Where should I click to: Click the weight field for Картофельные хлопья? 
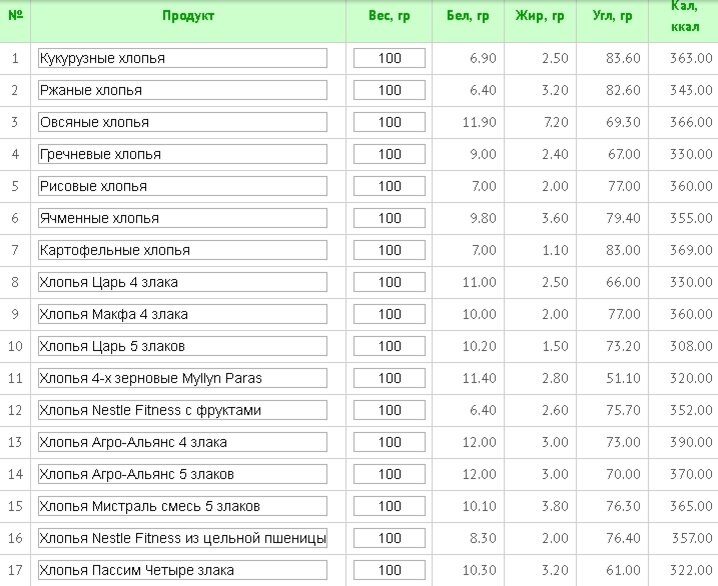click(389, 250)
